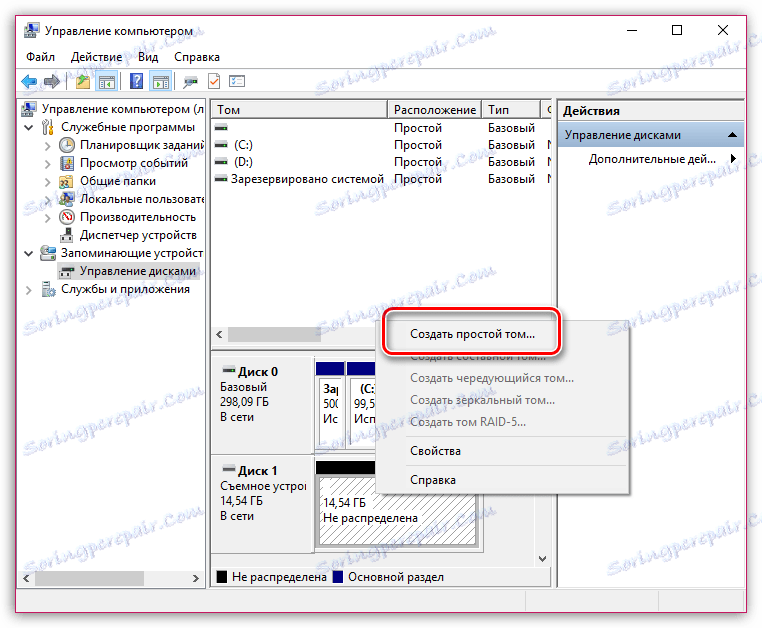This screenshot has width=762, height=628.
Task: Open the Вид menu
Action: (x=148, y=57)
